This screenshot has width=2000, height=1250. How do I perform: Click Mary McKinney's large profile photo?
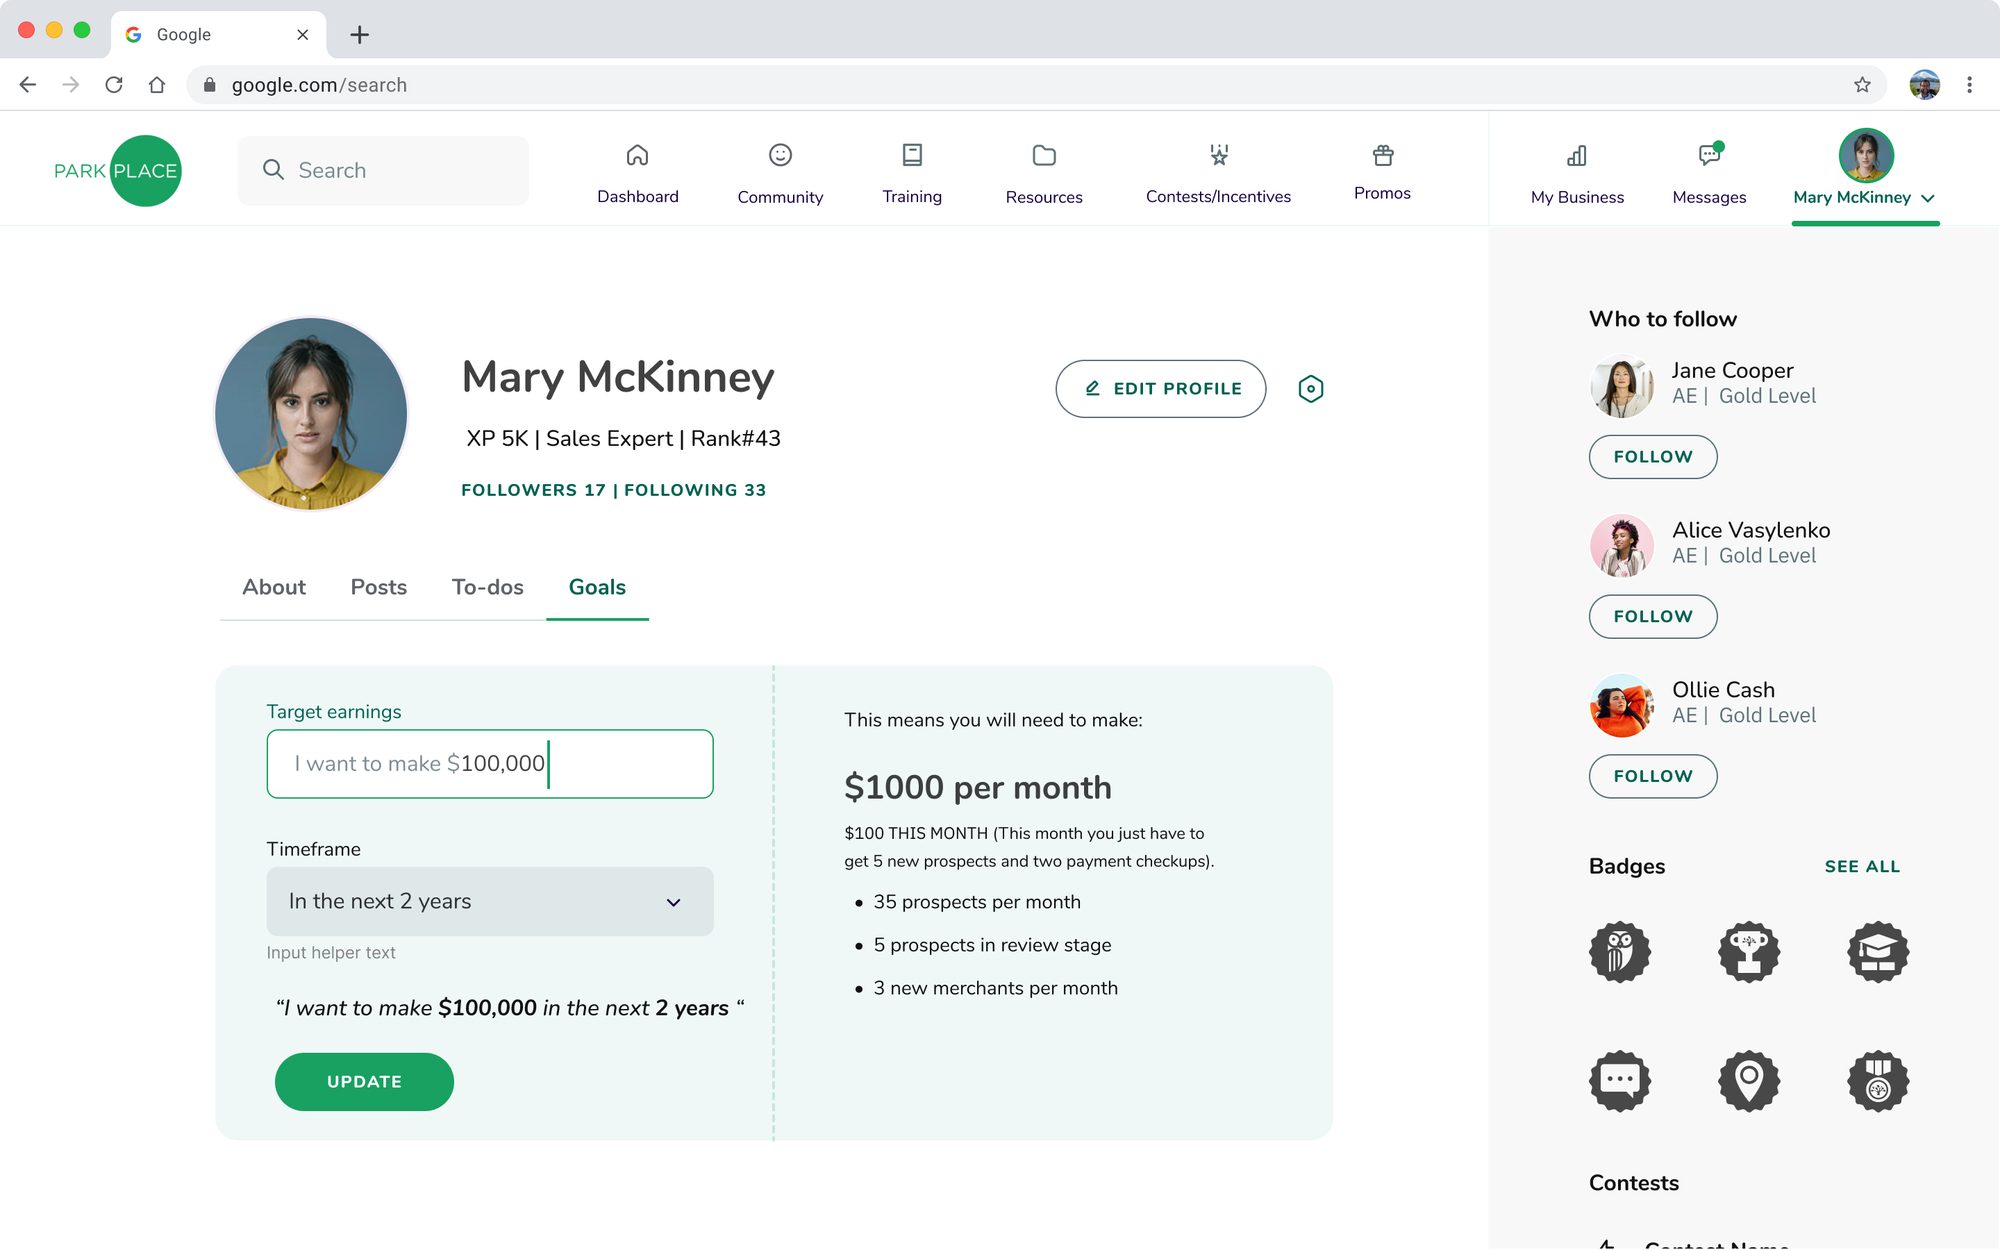(x=311, y=414)
